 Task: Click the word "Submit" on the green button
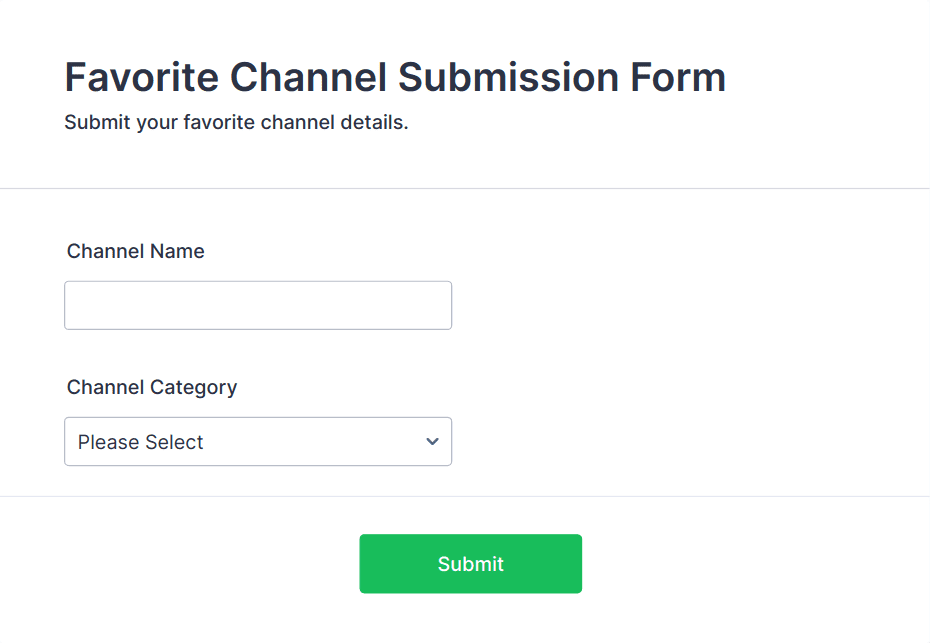pyautogui.click(x=470, y=564)
